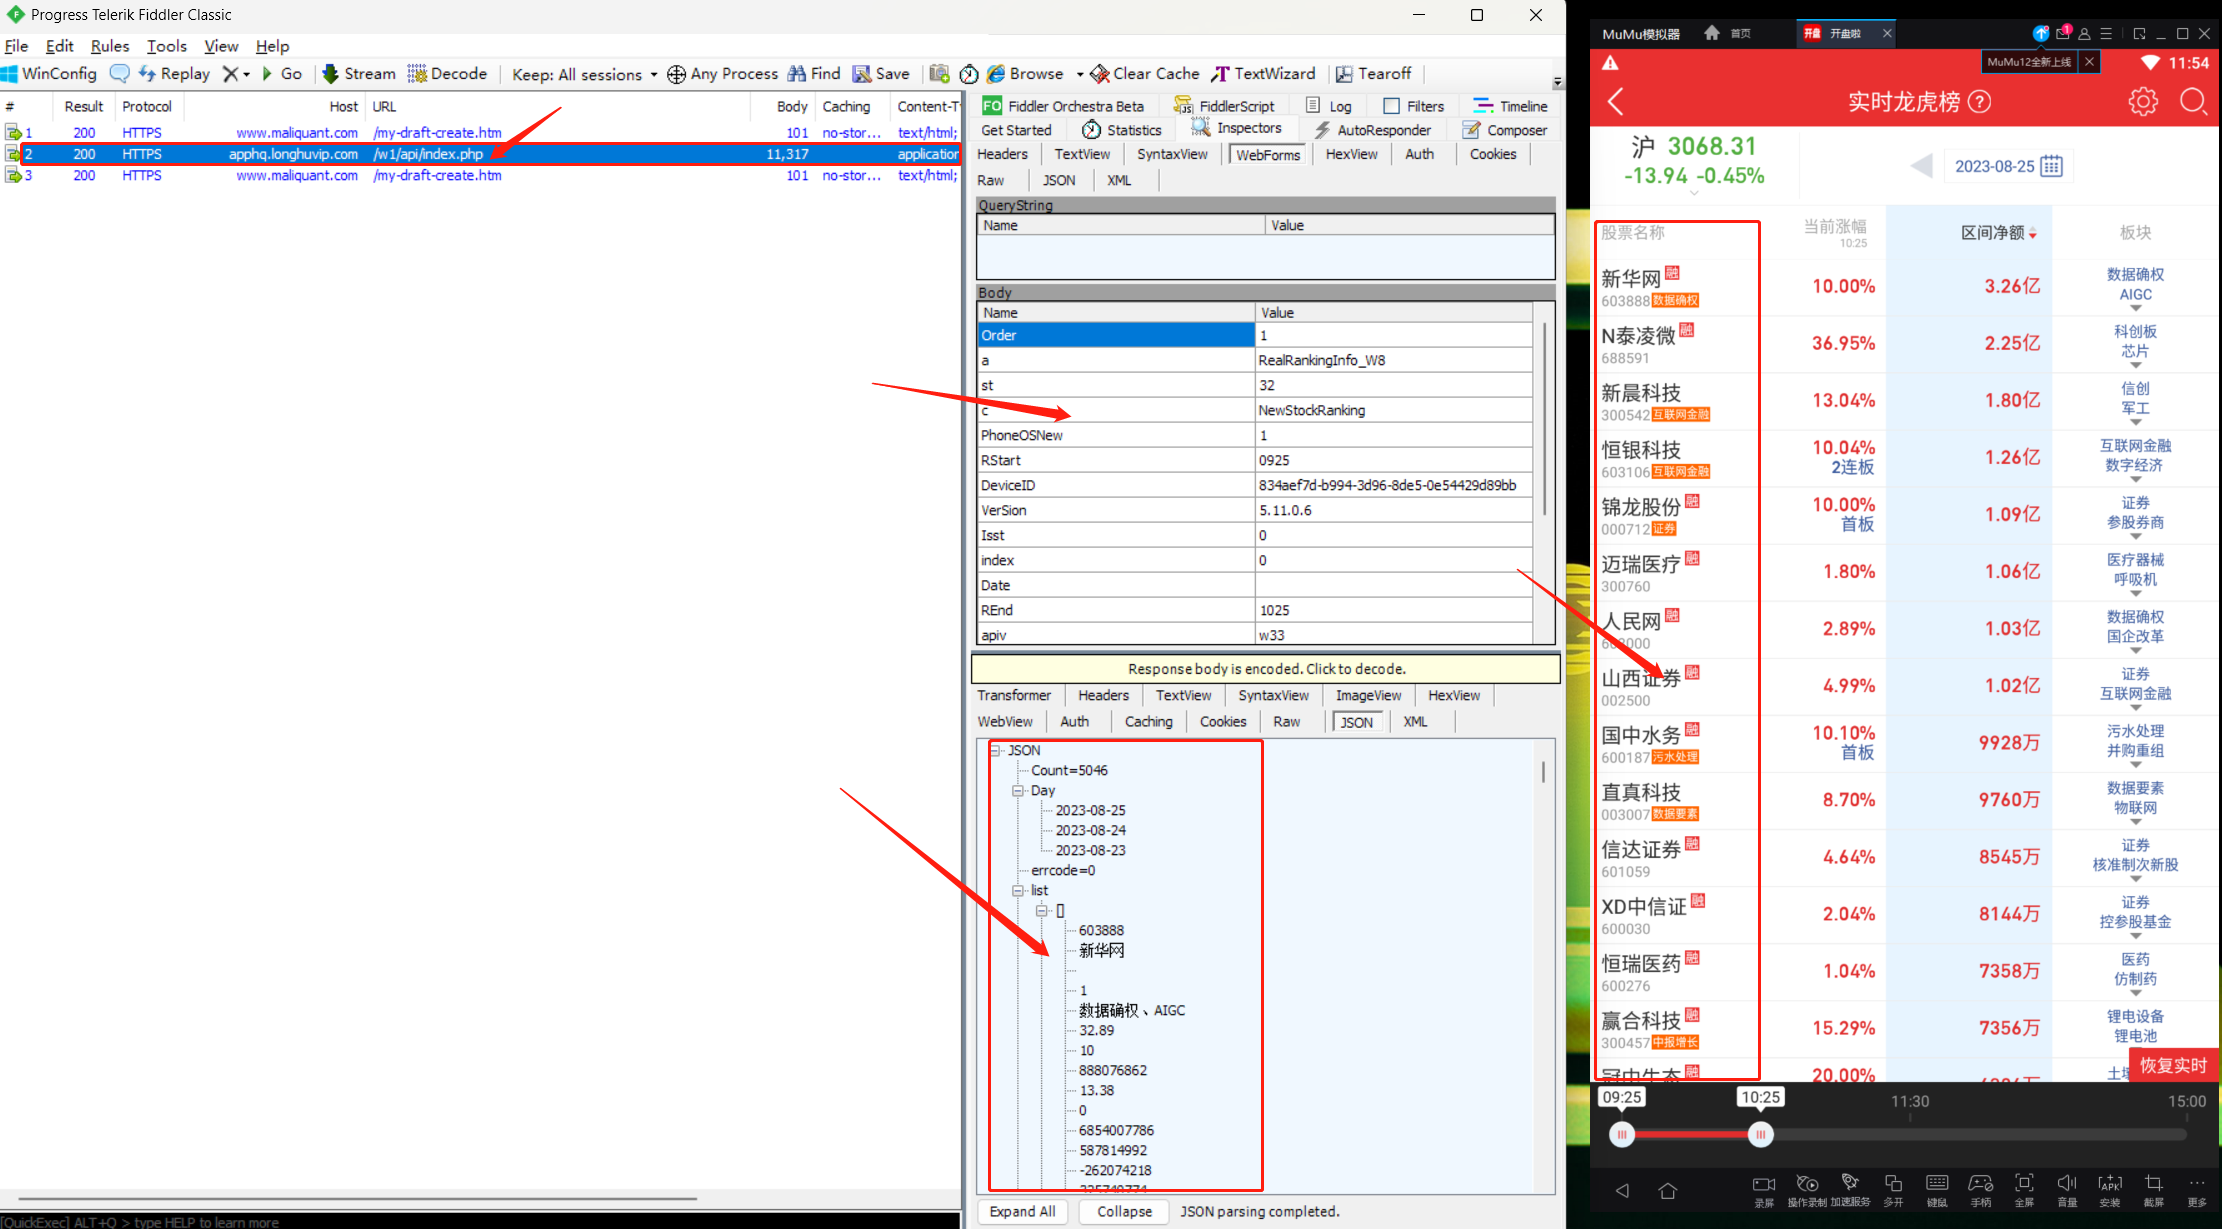2222x1229 pixels.
Task: Open settings gear in 开盘啦 app
Action: pos(2142,101)
